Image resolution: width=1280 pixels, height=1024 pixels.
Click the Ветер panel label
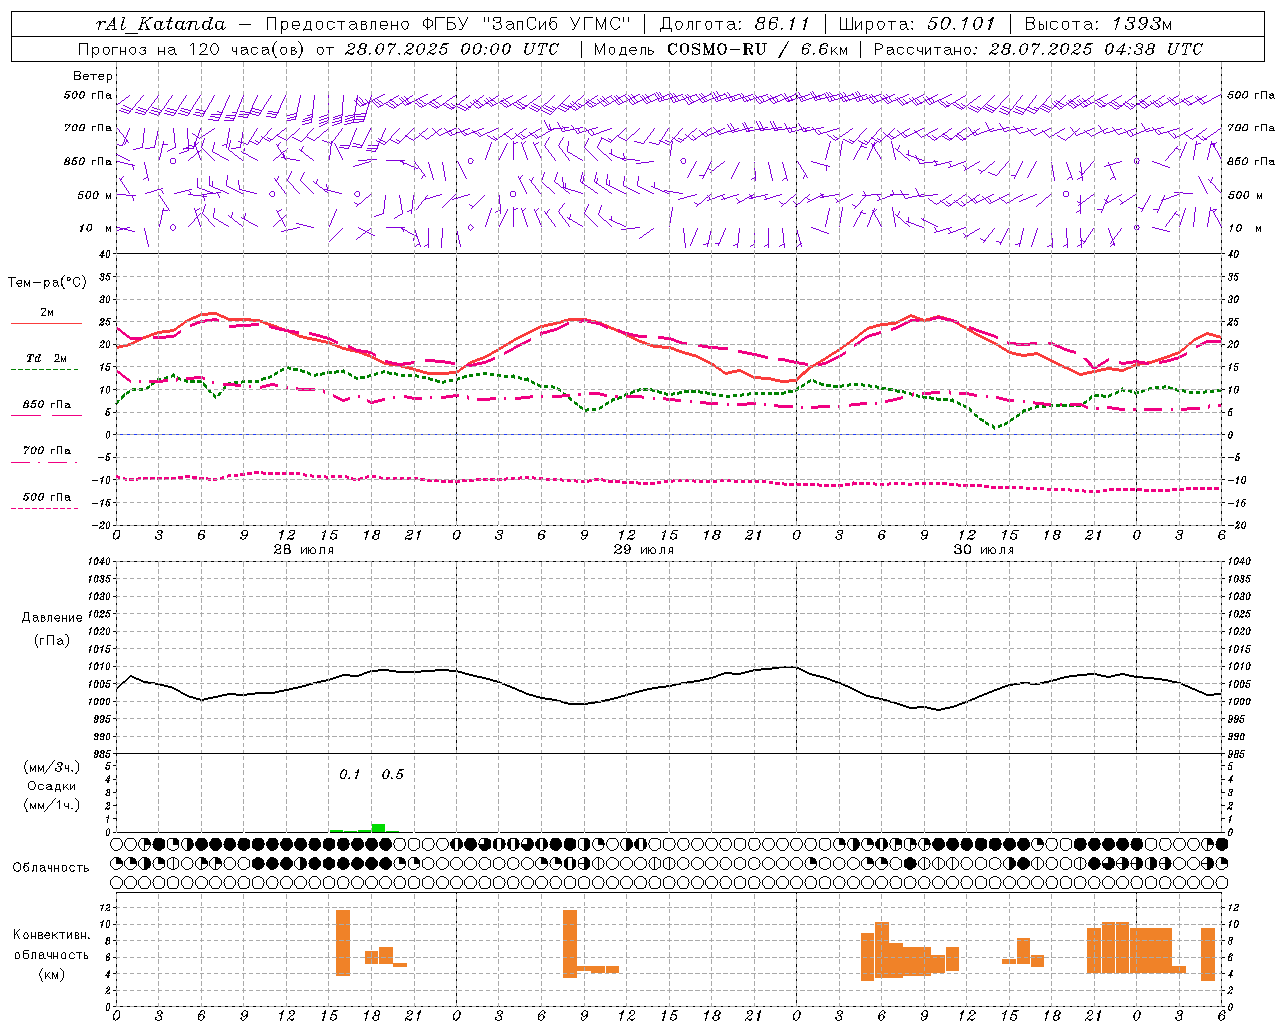93,76
